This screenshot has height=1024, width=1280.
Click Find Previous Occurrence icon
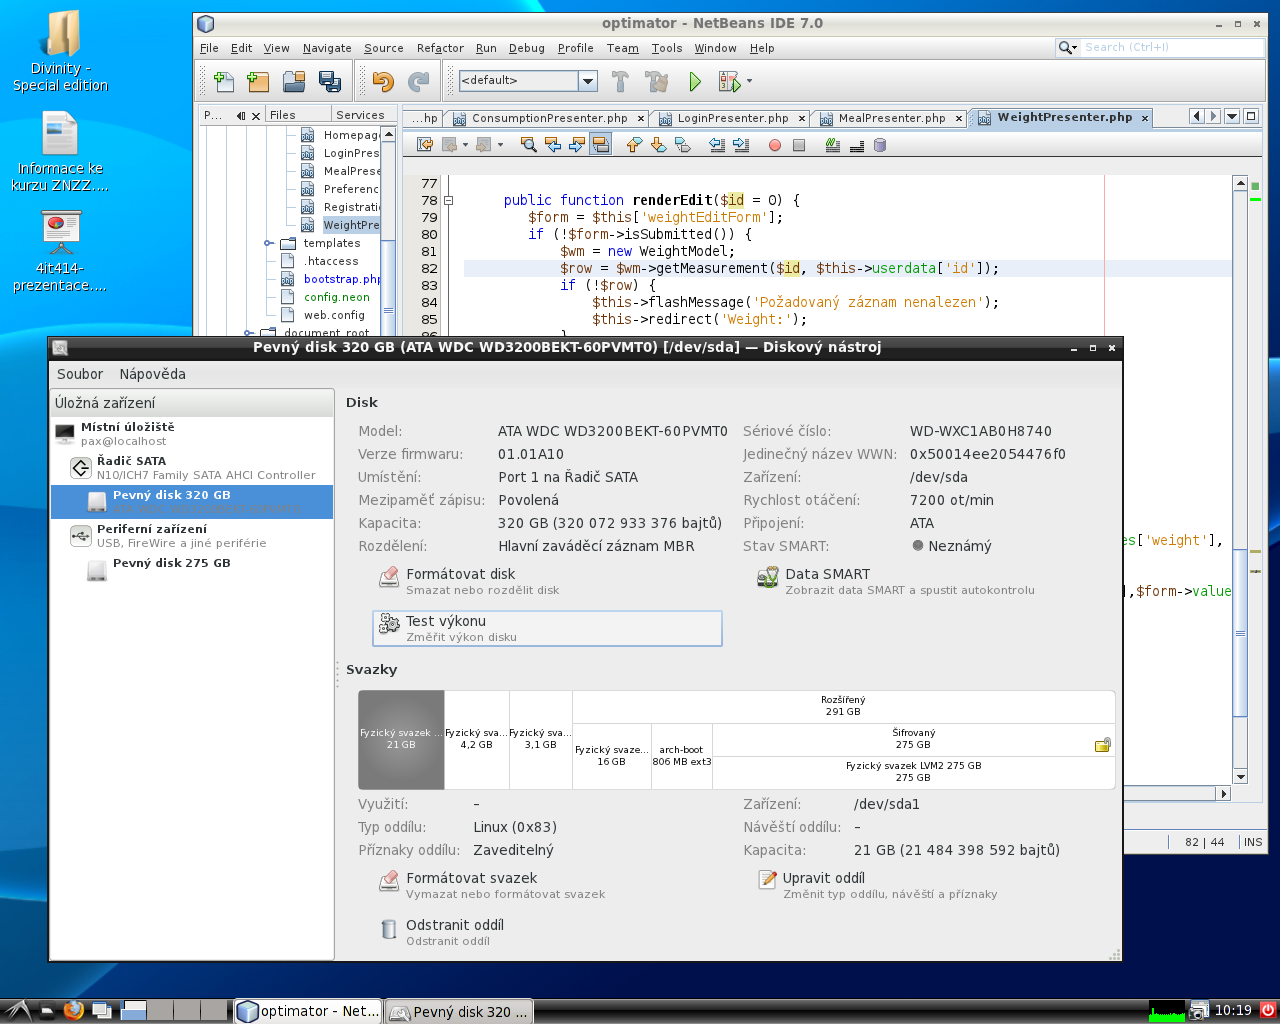tap(553, 145)
